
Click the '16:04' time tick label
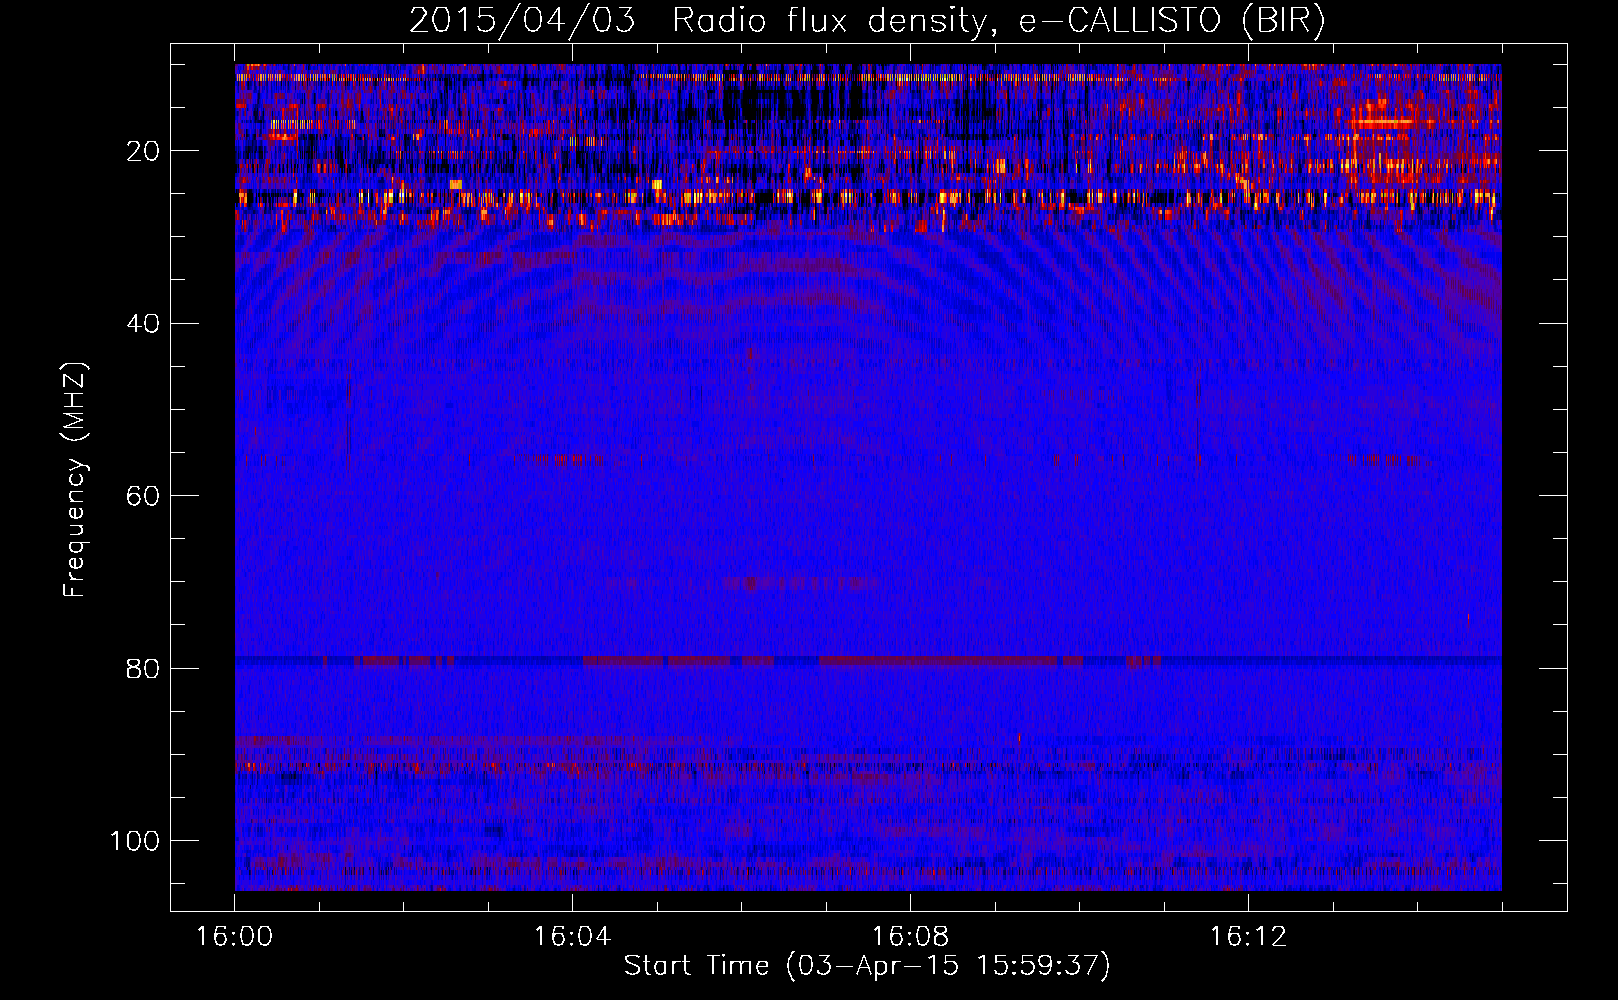tap(572, 937)
